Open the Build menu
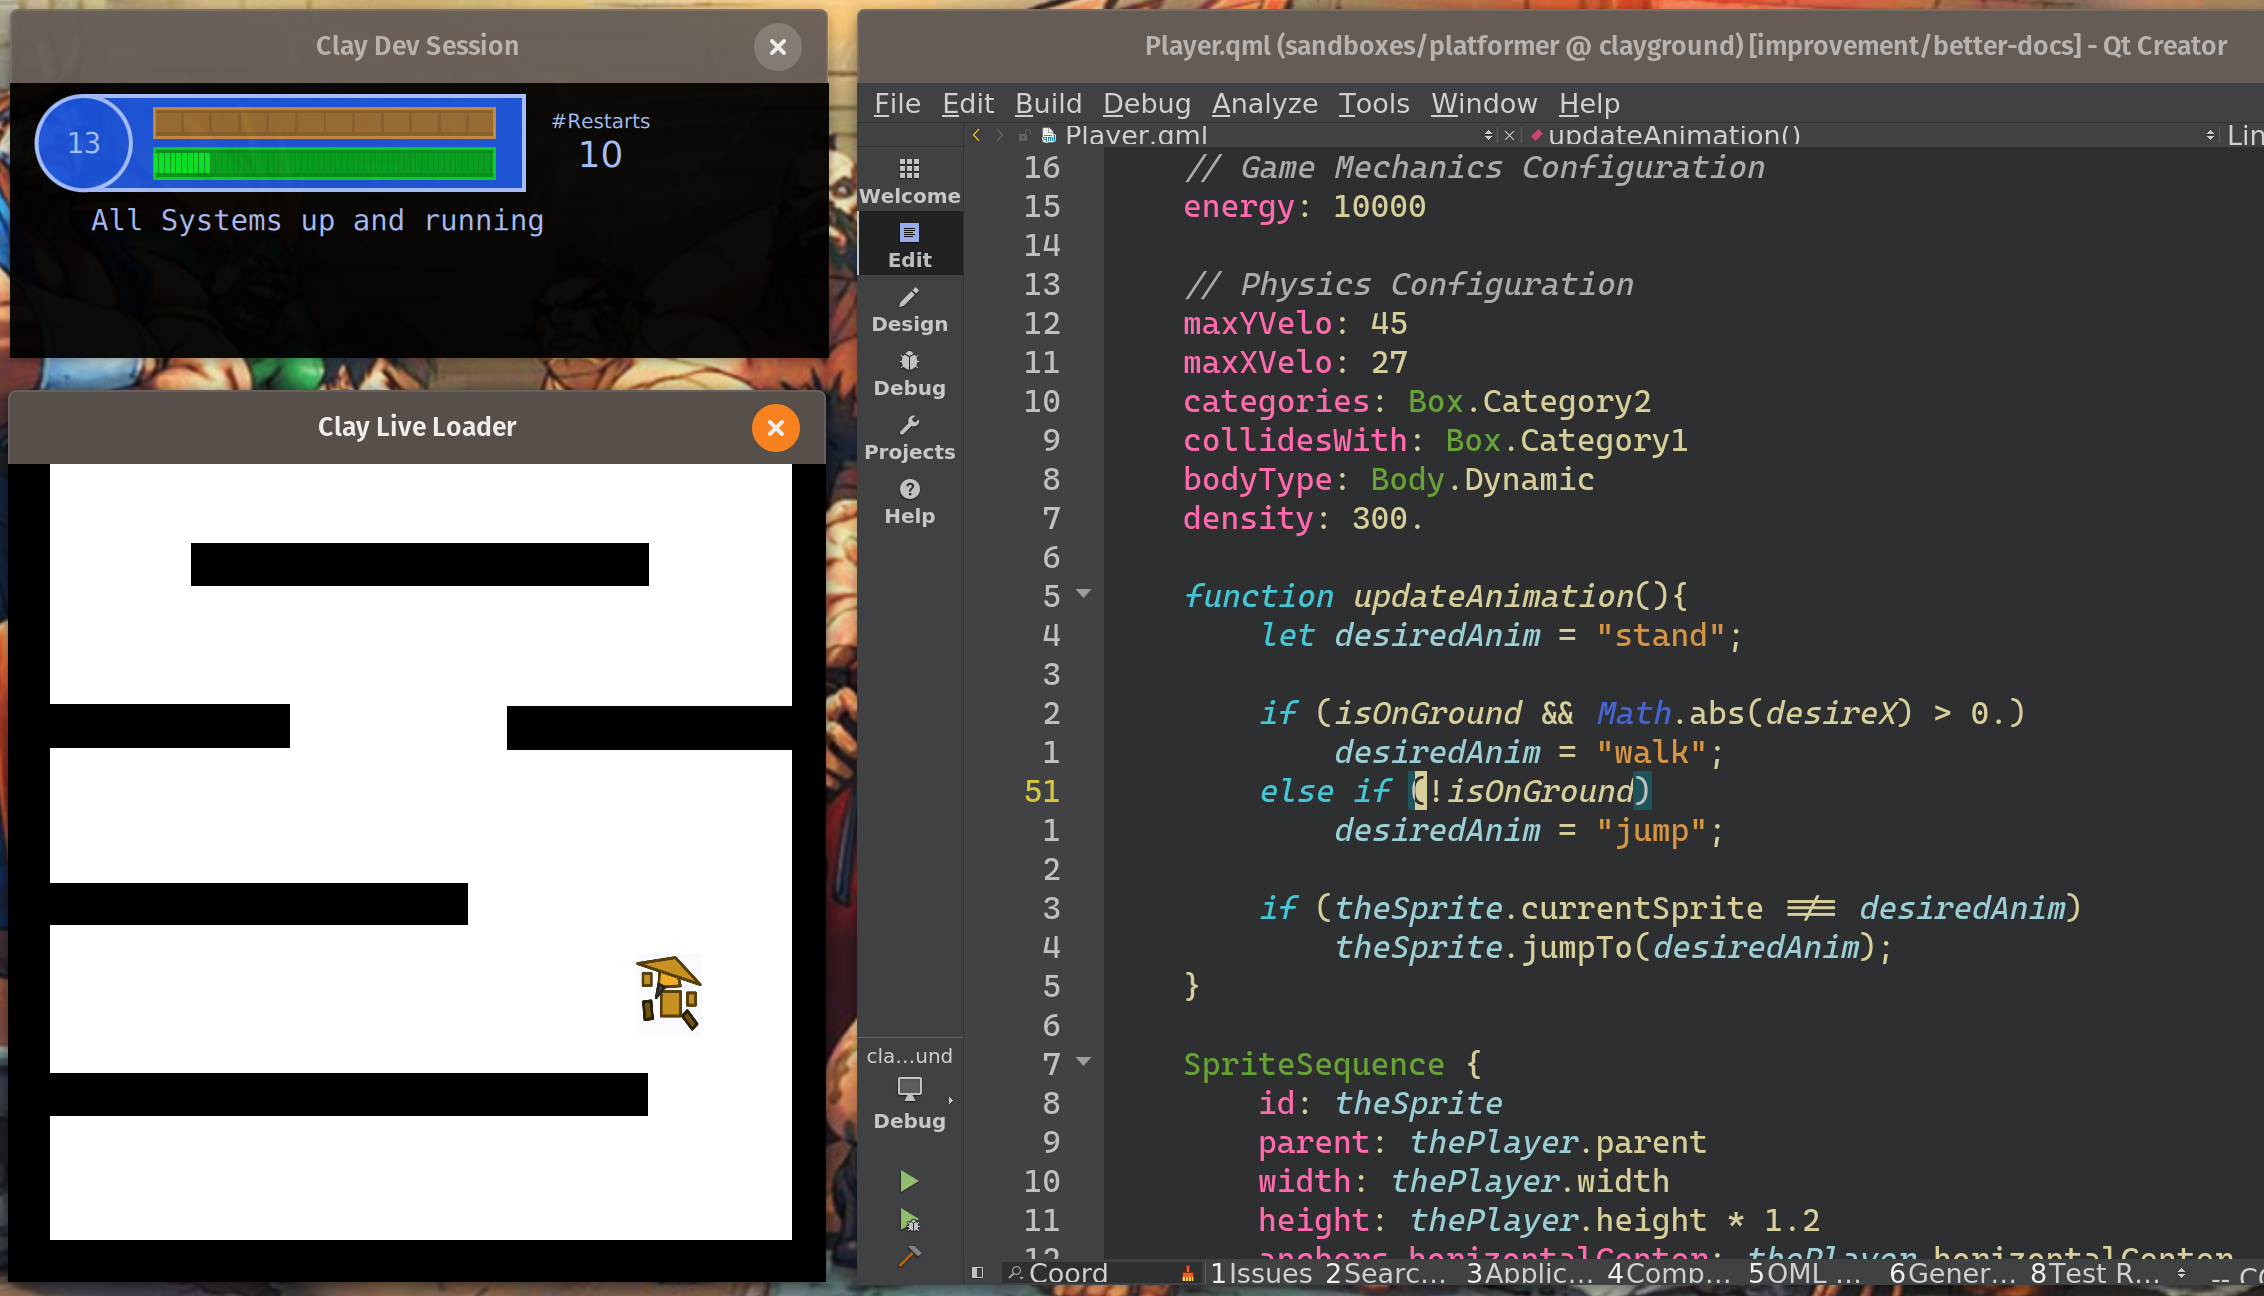Screen dimensions: 2264x1296 tap(1048, 103)
